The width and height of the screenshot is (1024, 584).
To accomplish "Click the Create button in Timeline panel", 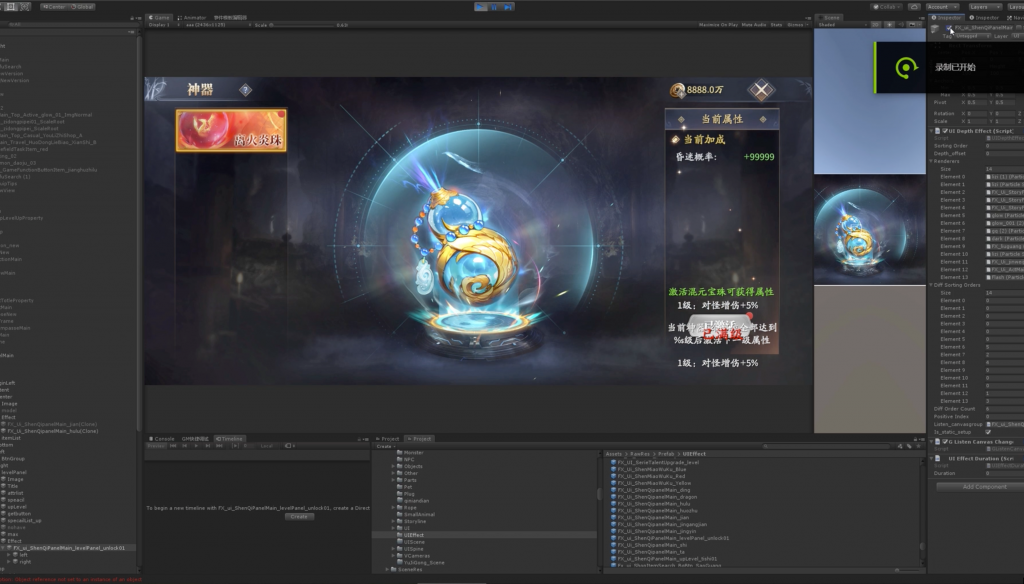I will point(299,517).
